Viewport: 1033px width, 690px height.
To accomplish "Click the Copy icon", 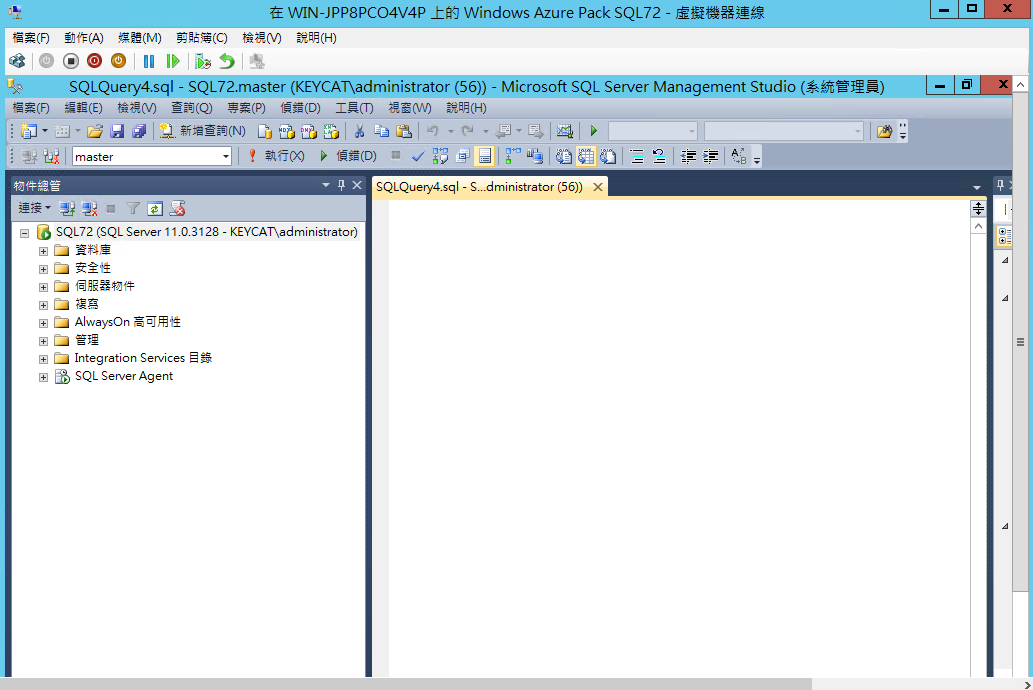I will [x=381, y=131].
